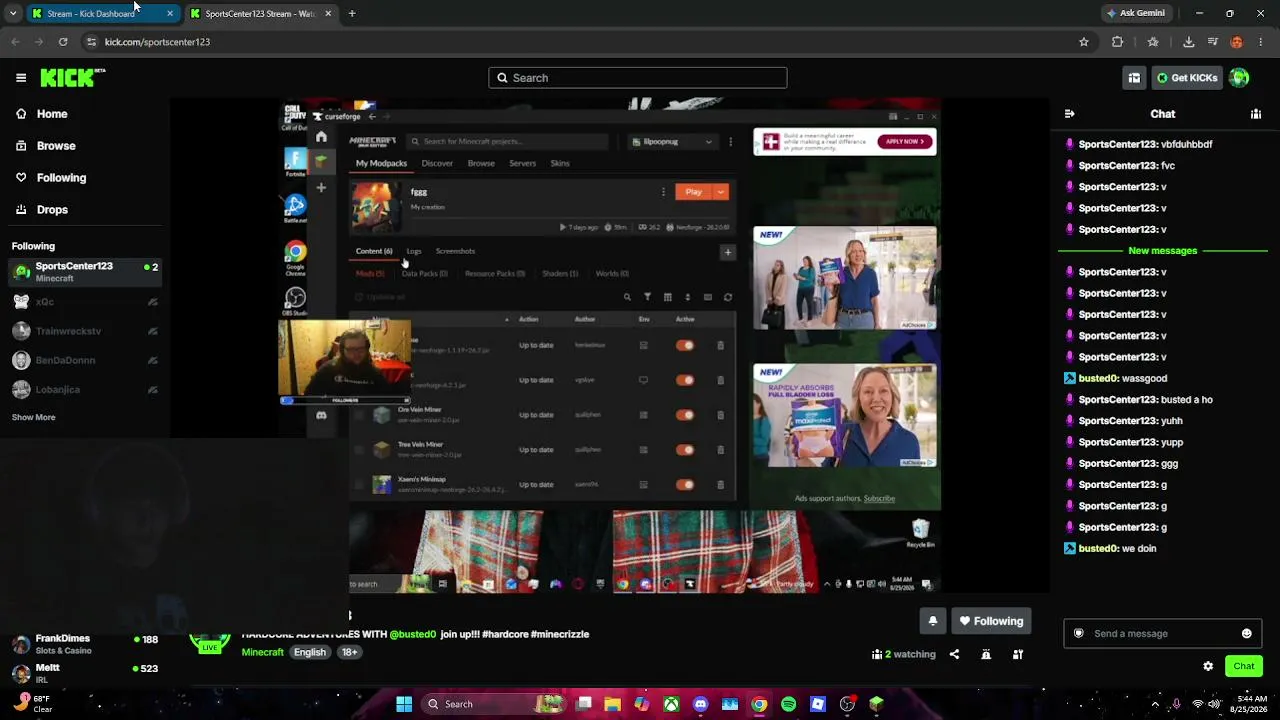The height and width of the screenshot is (720, 1280).
Task: Open Trainwreckstv channel in sidebar
Action: [84, 331]
